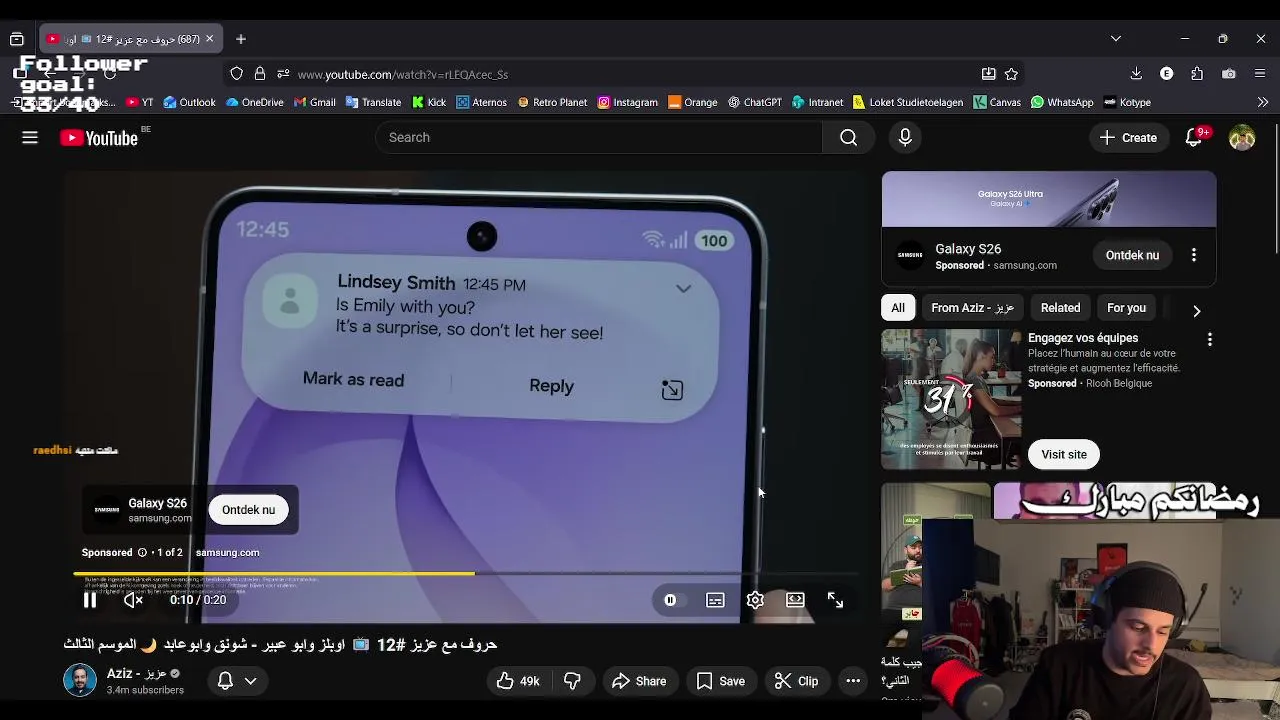This screenshot has height=720, width=1280.
Task: Open the Canvas bookmark
Action: pos(997,102)
